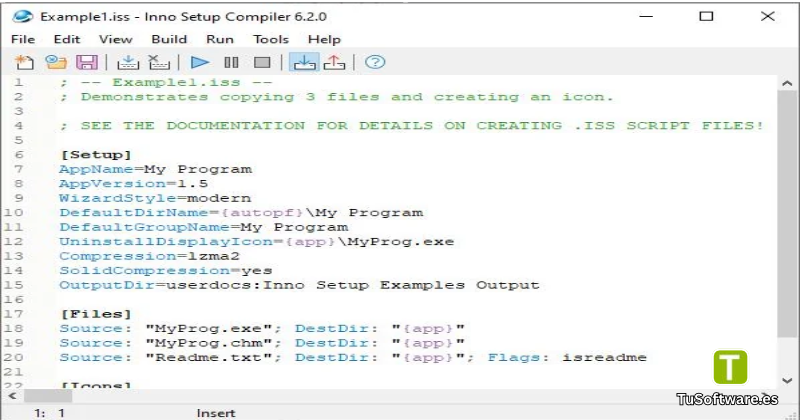
Task: Click the Insert mode status bar indicator
Action: [x=216, y=413]
